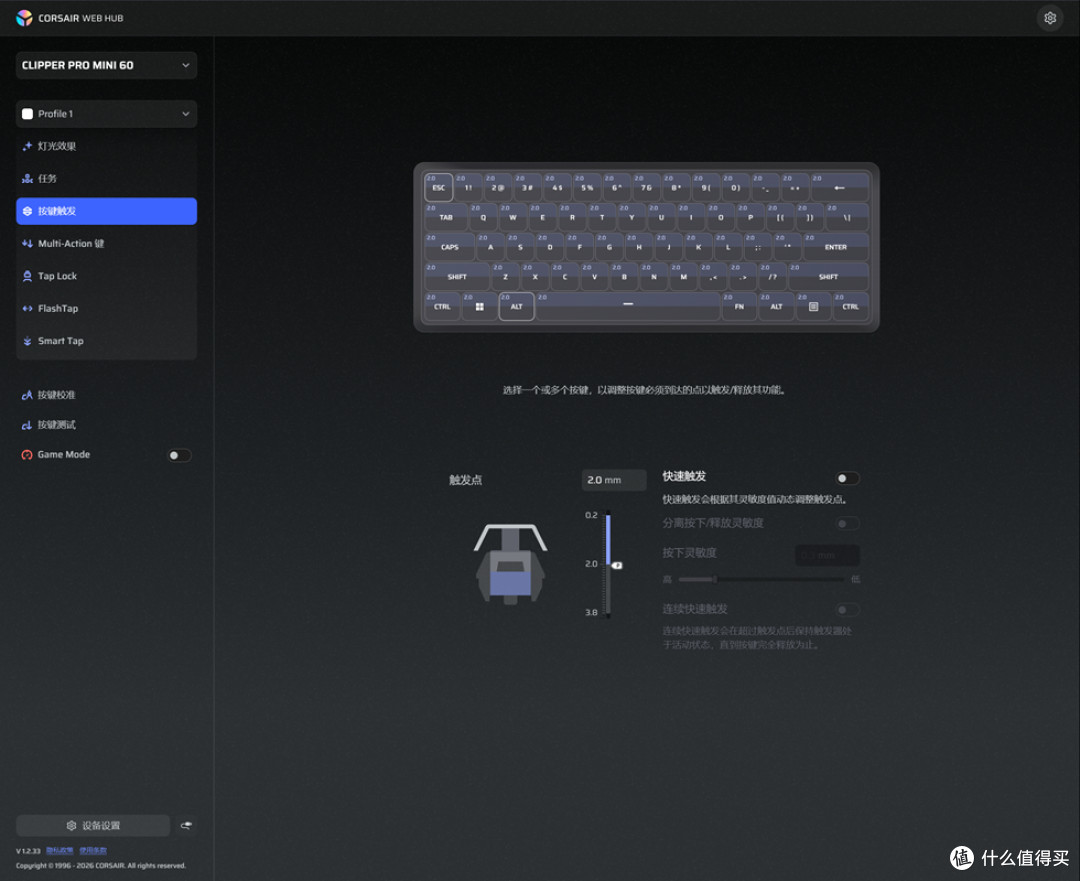
Task: Enable the 快速触发 rapid trigger switch
Action: (x=847, y=478)
